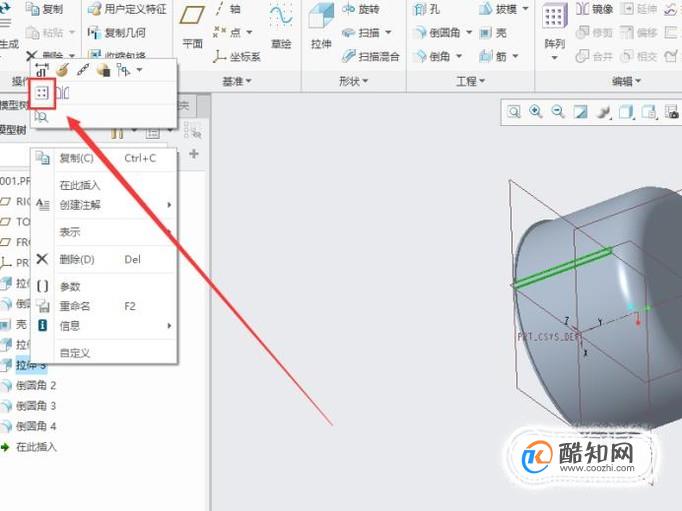Open the dropdown arrow under 阵列
The height and width of the screenshot is (511, 682).
554,58
